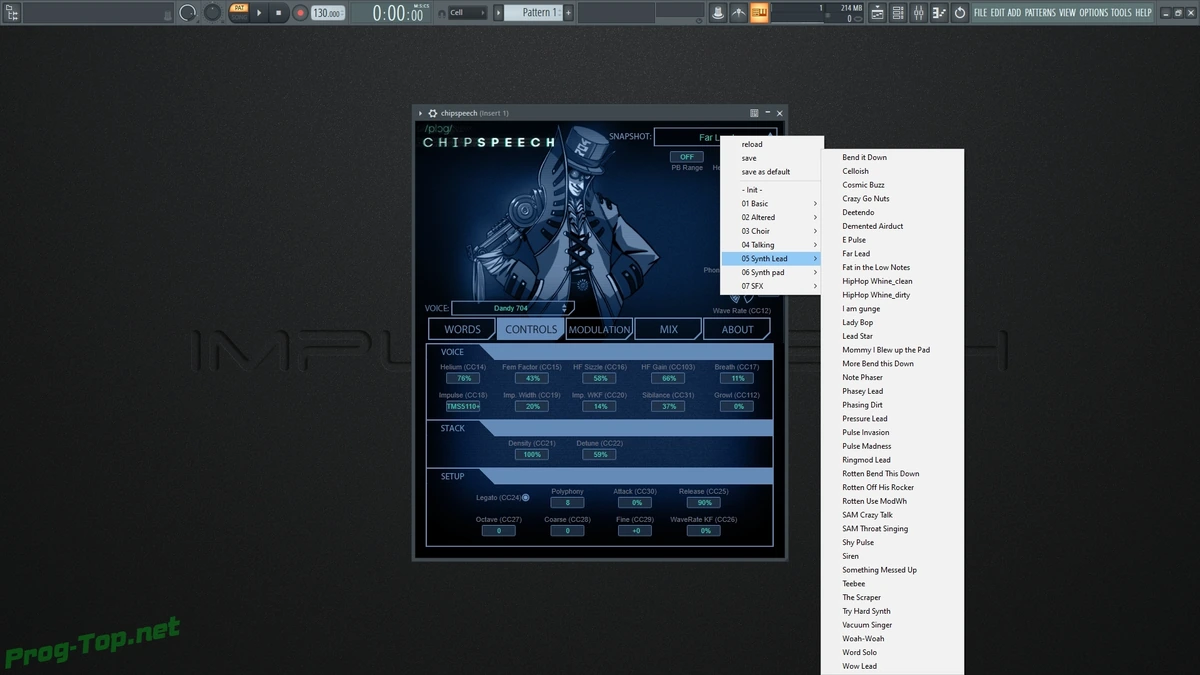Open the Mixer icon
Screen dimensions: 1200x675
point(918,13)
